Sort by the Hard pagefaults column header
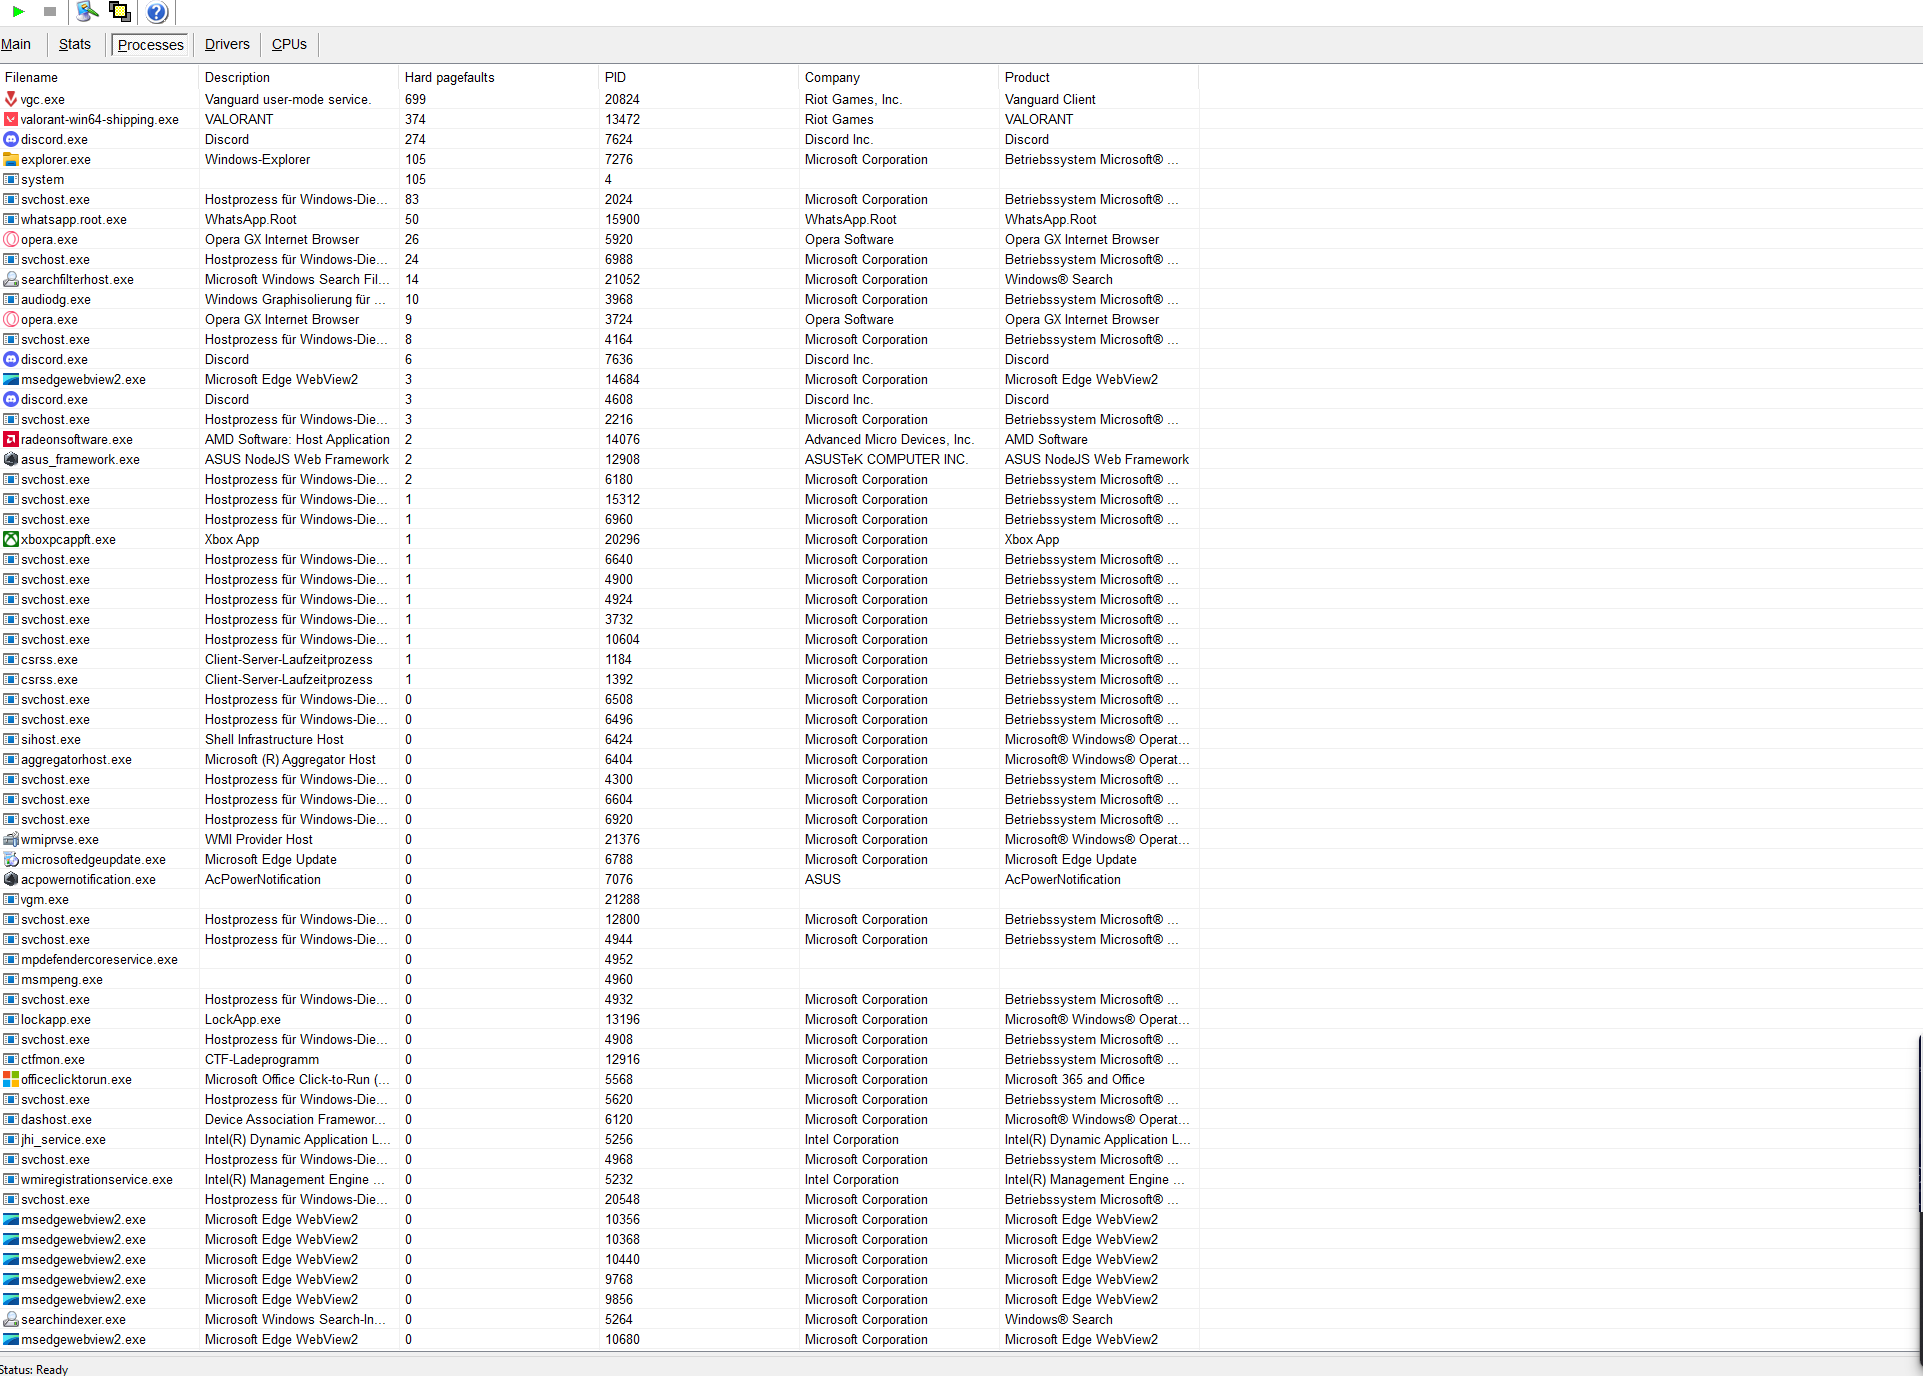Screen dimensions: 1923x1376 click(x=448, y=77)
